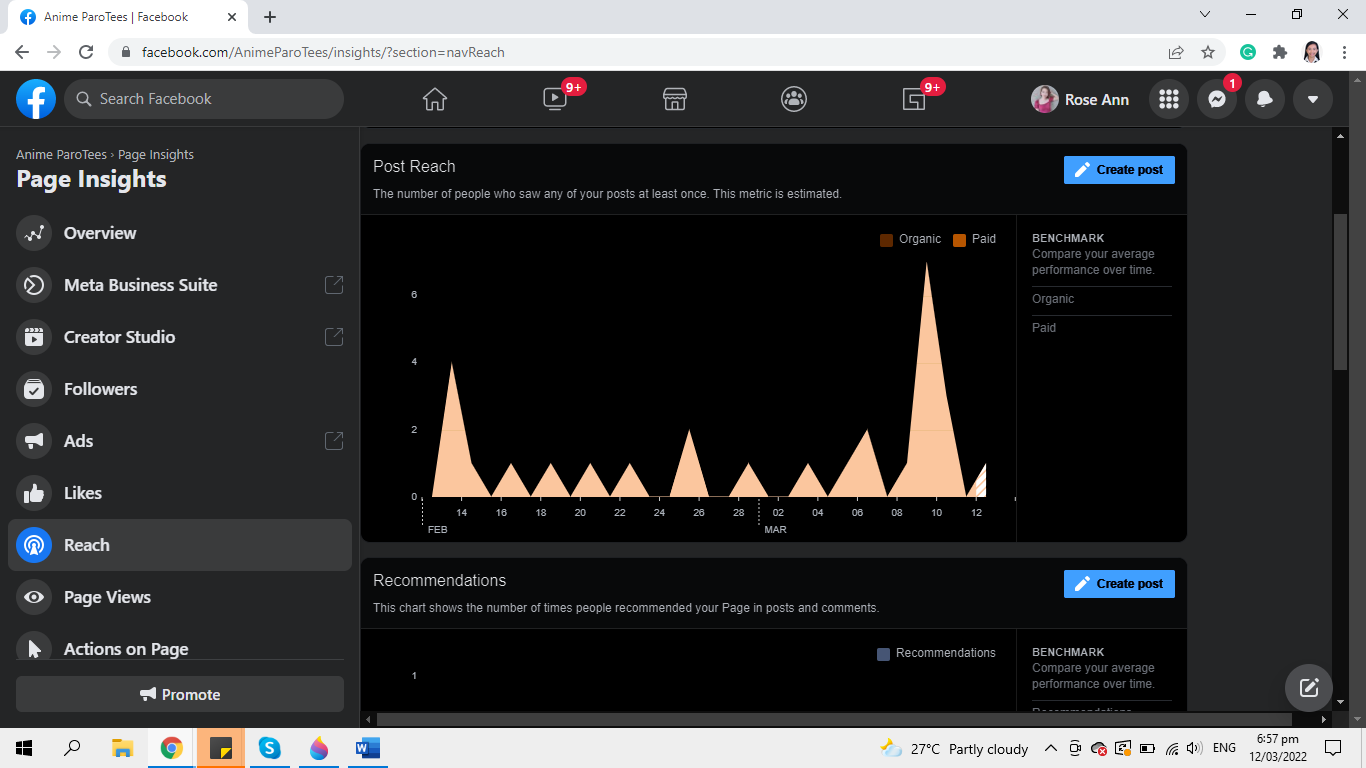Screen dimensions: 1366x768
Task: Open the weather widget 27°C Partly cloudy
Action: point(954,748)
